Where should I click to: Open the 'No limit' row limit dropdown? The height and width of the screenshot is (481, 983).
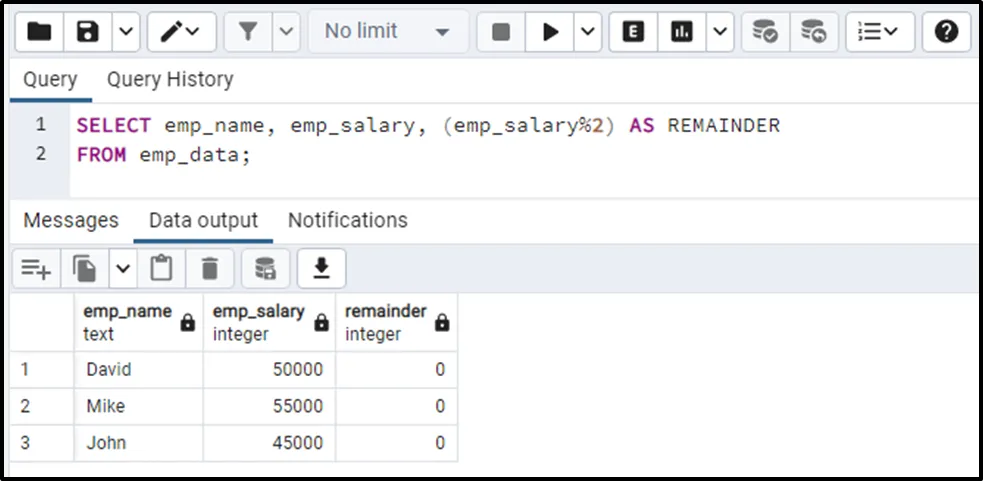pyautogui.click(x=387, y=32)
